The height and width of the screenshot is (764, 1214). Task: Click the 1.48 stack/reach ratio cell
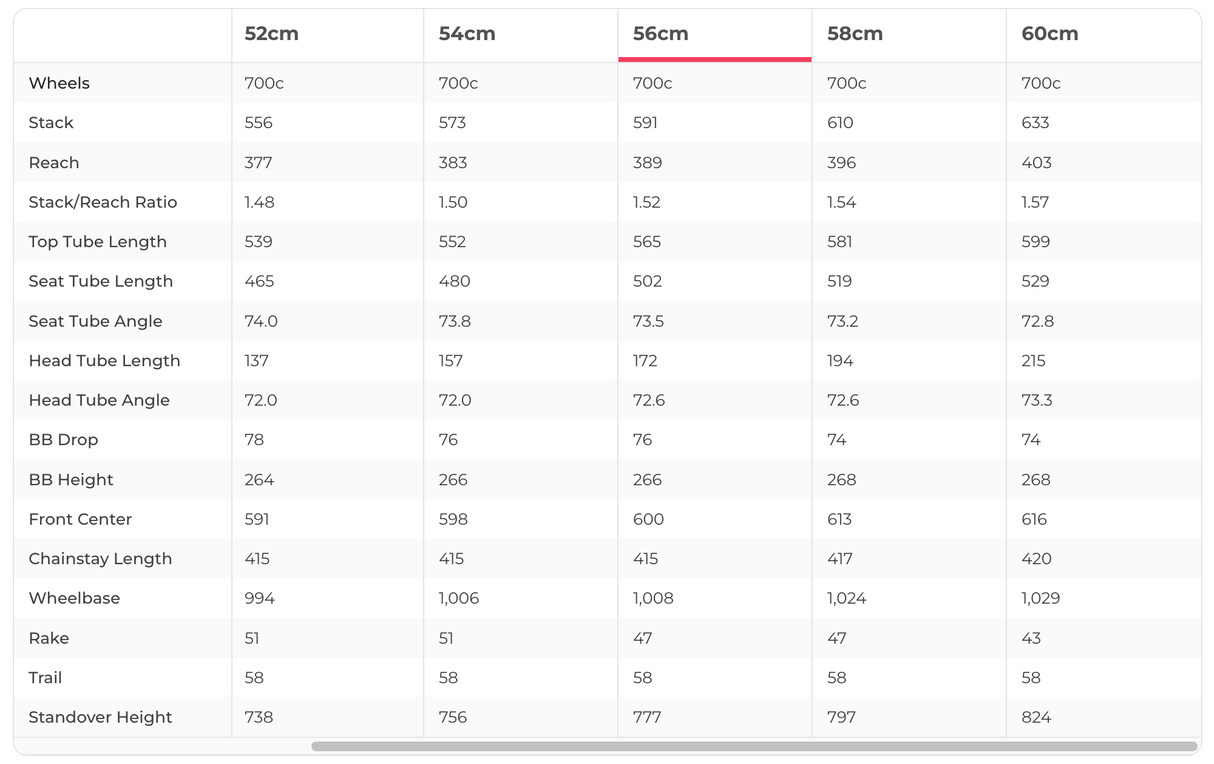[x=259, y=202]
